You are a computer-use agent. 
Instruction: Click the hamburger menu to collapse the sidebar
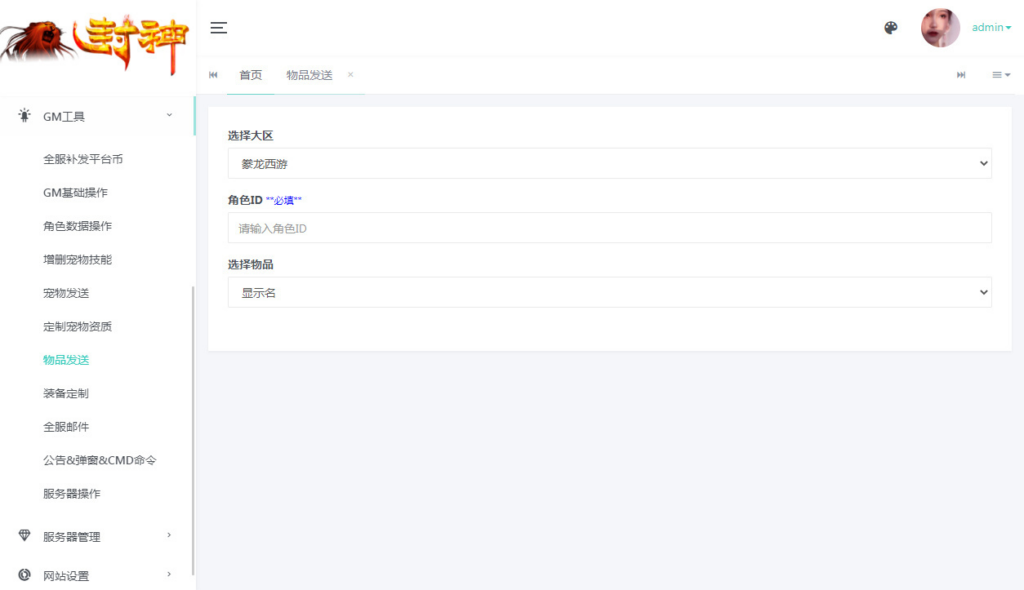(218, 27)
